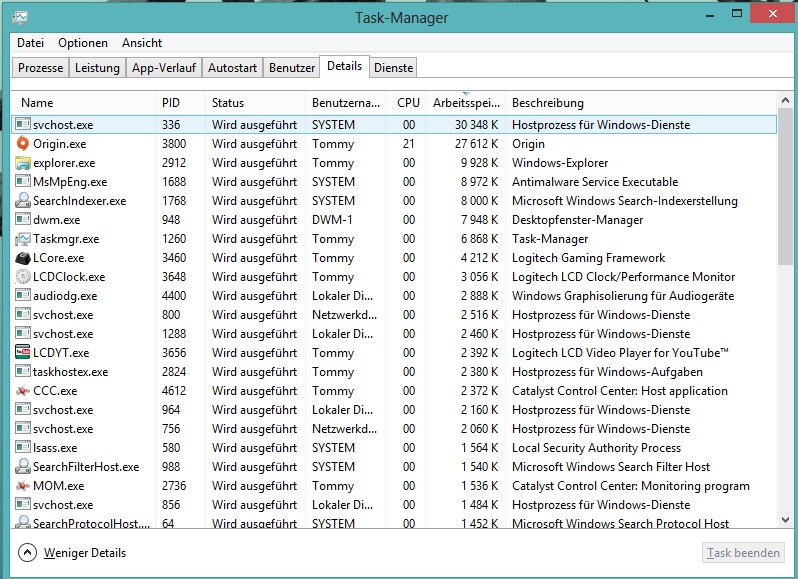Click the SearchProtocolHost icon
This screenshot has width=798, height=579.
point(23,522)
